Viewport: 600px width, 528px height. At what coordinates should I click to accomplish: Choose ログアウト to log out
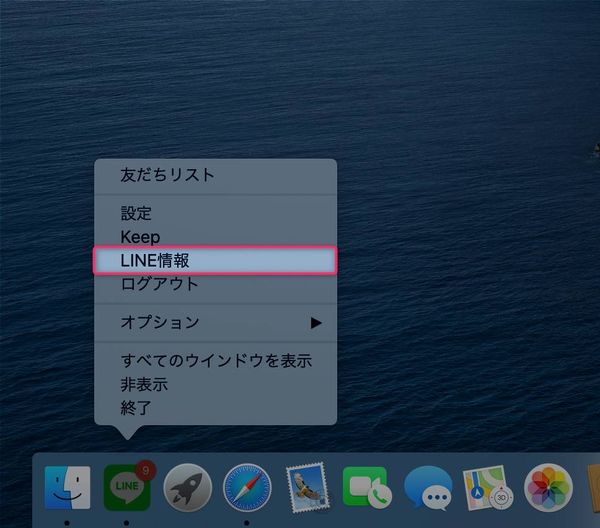tap(215, 284)
